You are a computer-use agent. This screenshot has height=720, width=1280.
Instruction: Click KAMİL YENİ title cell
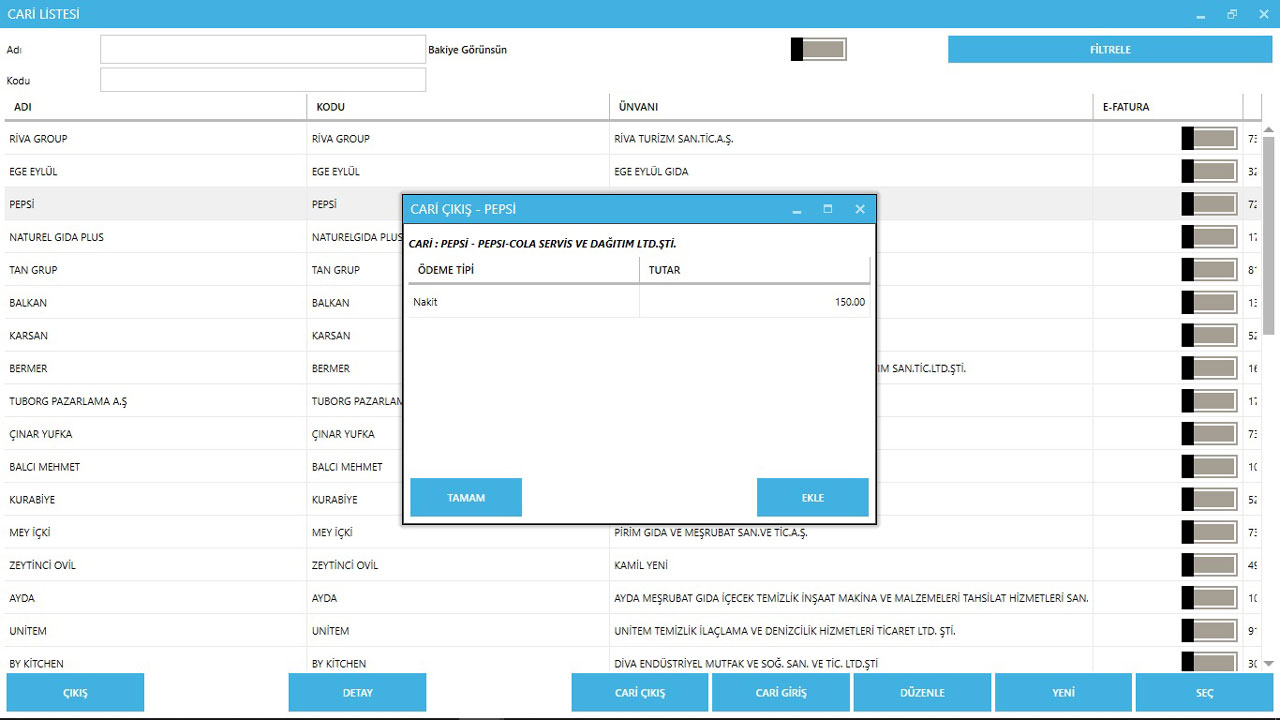tap(851, 565)
